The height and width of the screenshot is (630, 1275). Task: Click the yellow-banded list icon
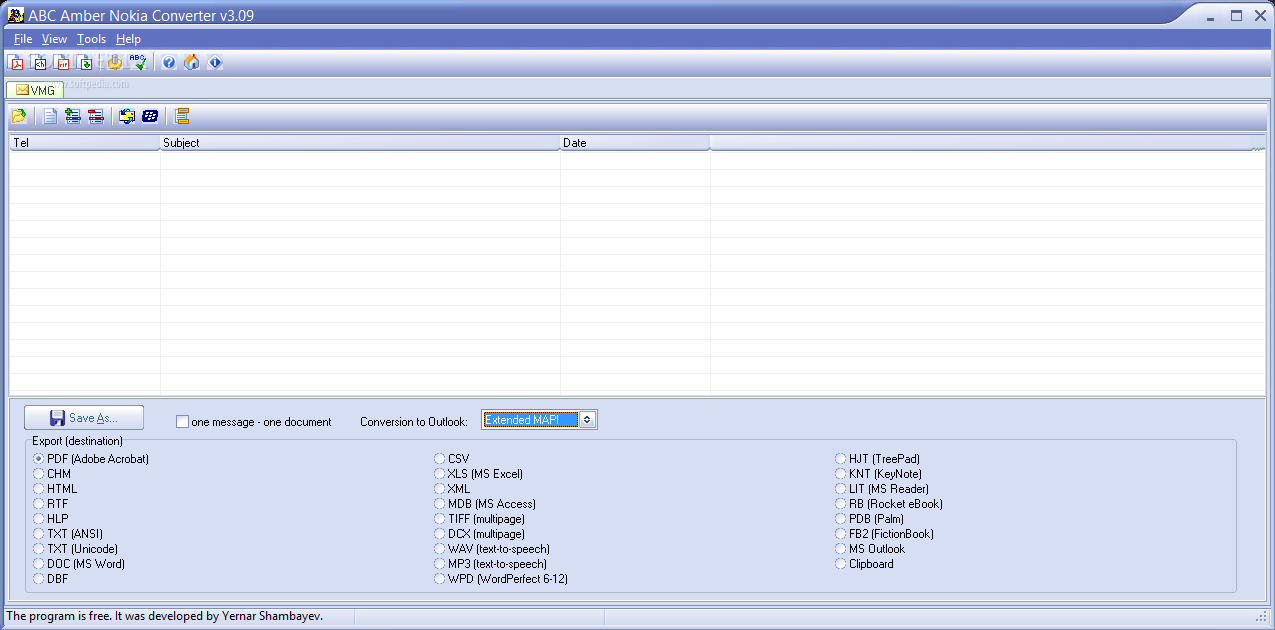coord(181,116)
